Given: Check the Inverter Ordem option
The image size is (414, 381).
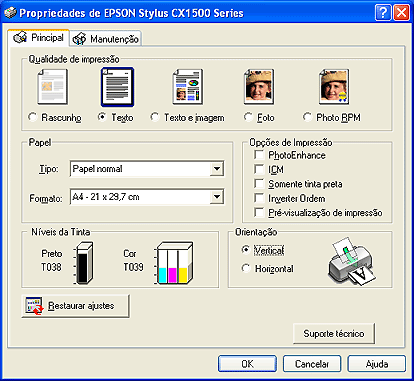Looking at the screenshot, I should (259, 198).
